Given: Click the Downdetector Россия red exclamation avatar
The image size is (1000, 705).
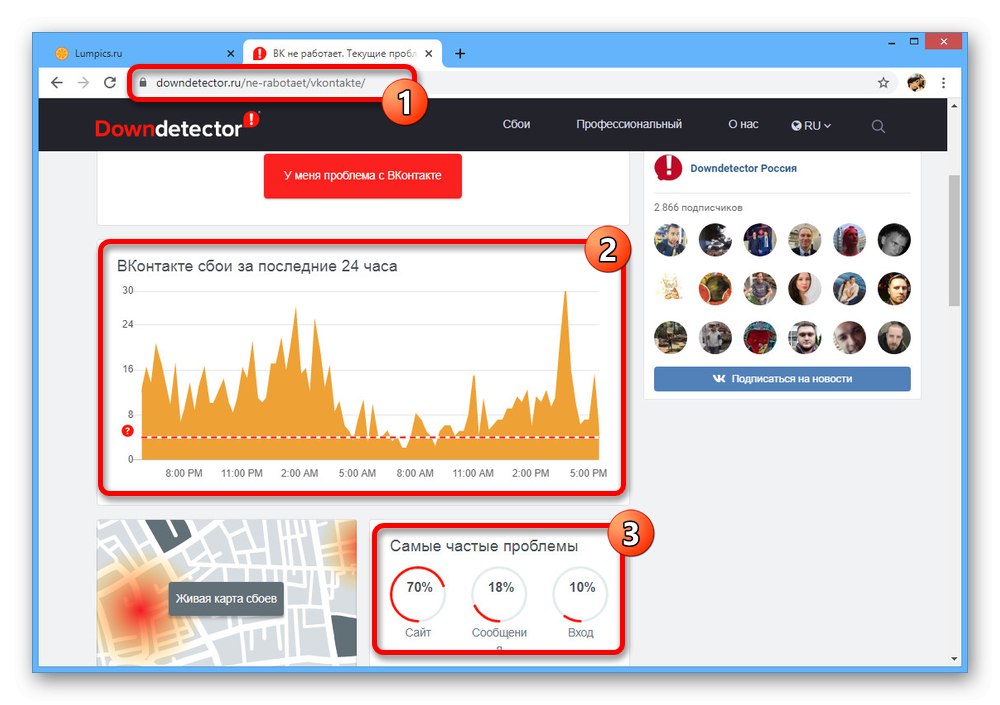Looking at the screenshot, I should click(x=668, y=167).
